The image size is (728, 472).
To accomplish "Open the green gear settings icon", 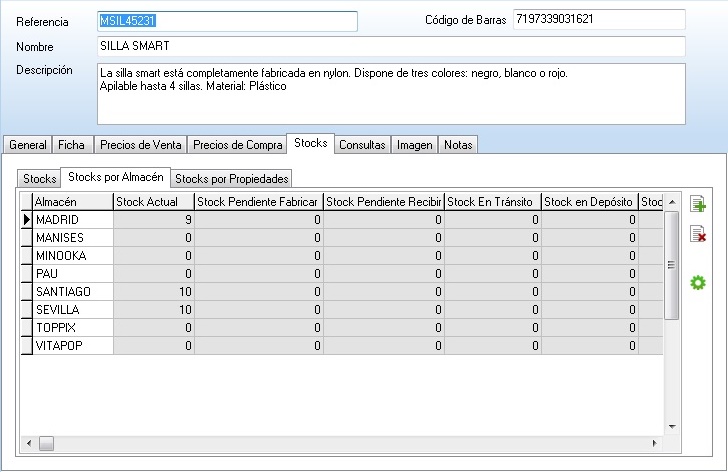I will coord(699,283).
